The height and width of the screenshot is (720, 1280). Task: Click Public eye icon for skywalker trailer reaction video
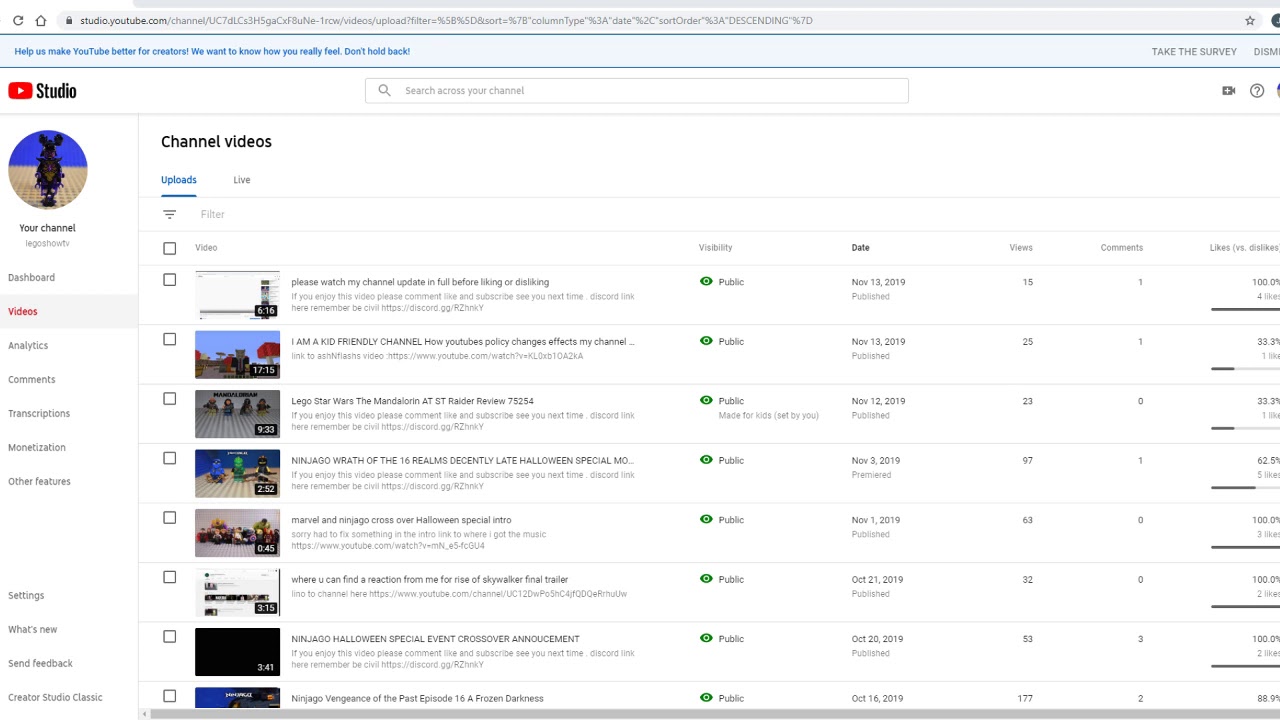click(x=706, y=579)
